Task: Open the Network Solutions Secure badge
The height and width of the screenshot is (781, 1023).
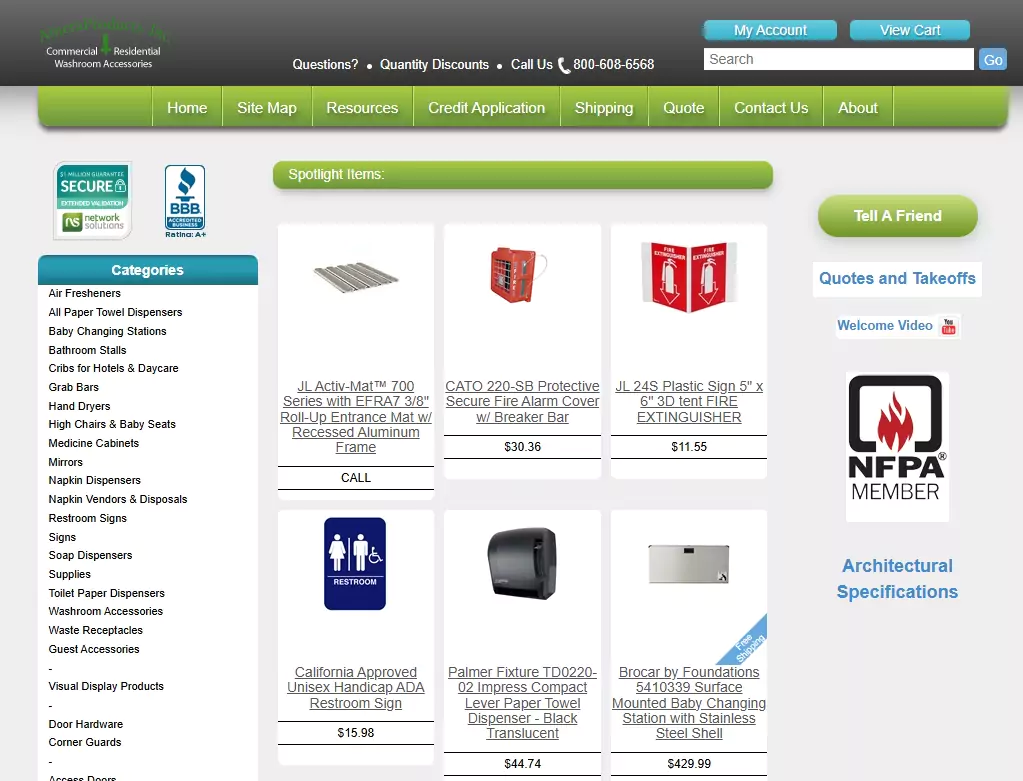Action: (93, 200)
